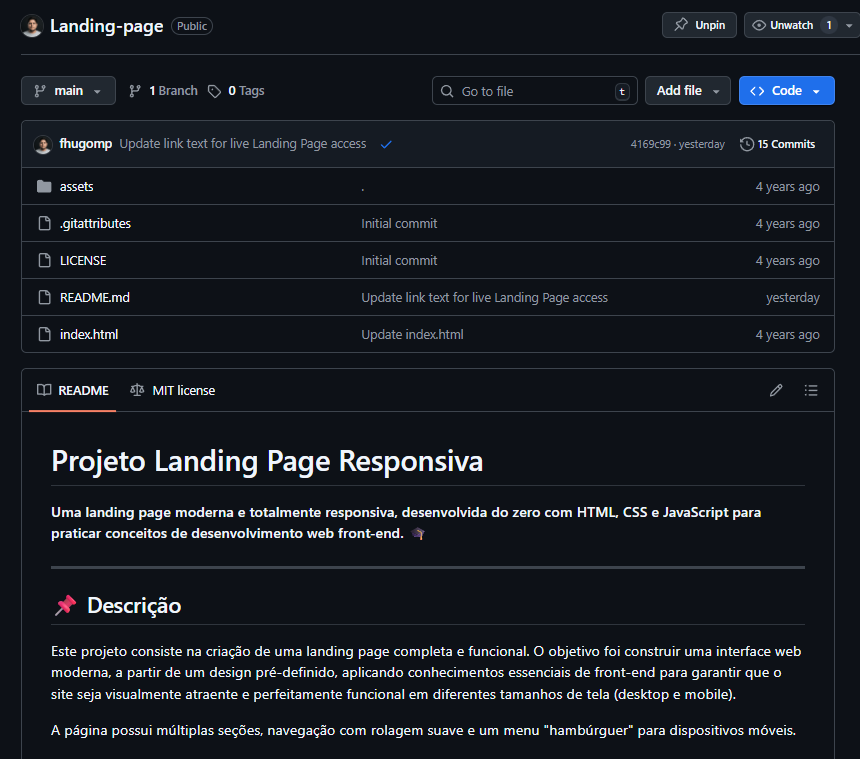The width and height of the screenshot is (860, 759).
Task: Open the main branch selector dropdown
Action: (68, 90)
